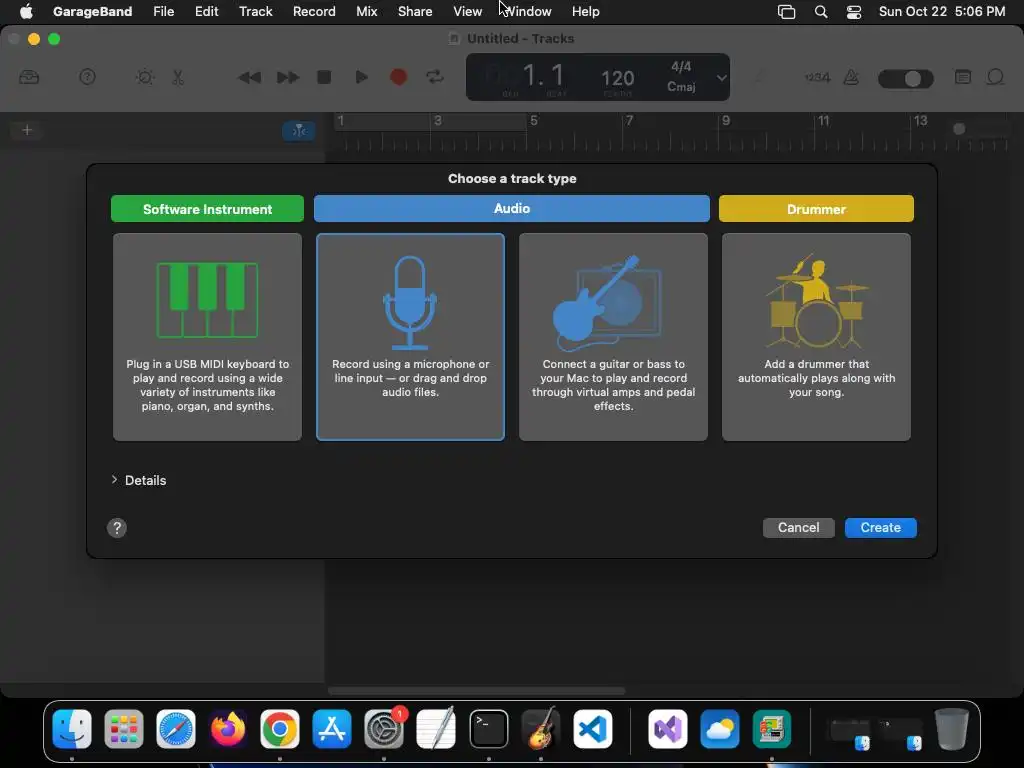1024x768 pixels.
Task: Click the Rewind transport button
Action: click(x=249, y=78)
